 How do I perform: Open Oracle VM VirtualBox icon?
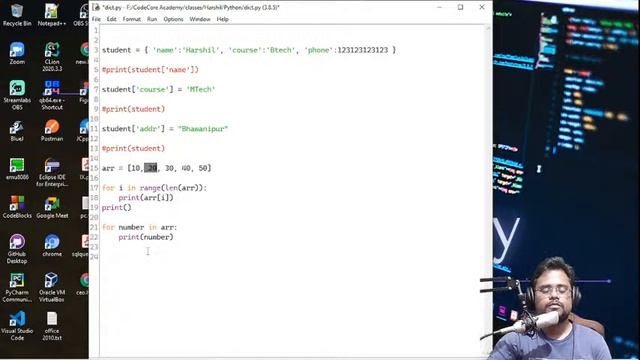coord(52,287)
